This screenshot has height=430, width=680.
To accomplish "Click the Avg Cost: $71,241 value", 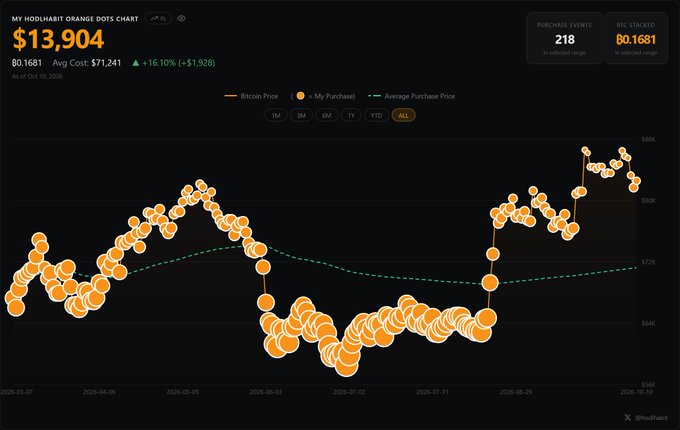I will [x=87, y=63].
